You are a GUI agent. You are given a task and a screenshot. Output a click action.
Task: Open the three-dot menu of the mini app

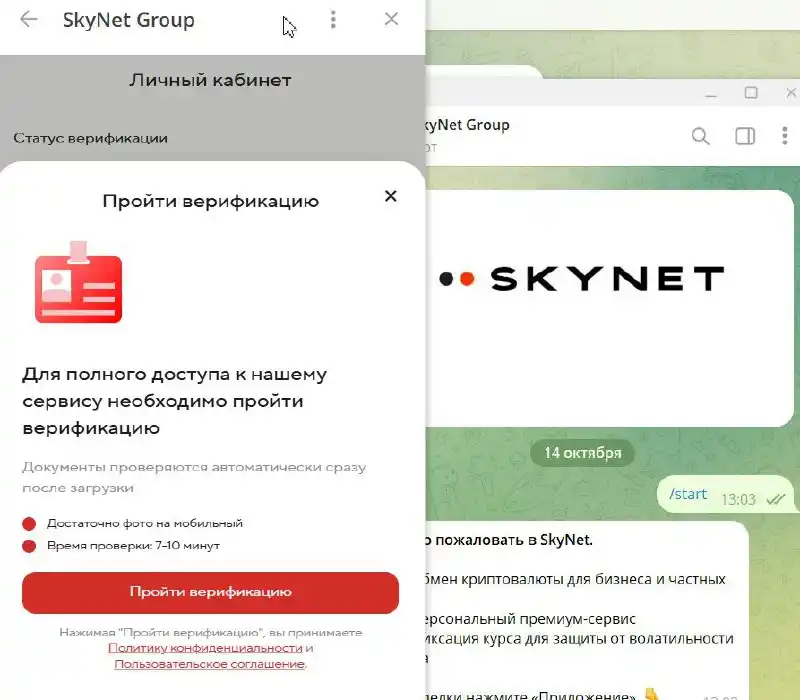333,19
